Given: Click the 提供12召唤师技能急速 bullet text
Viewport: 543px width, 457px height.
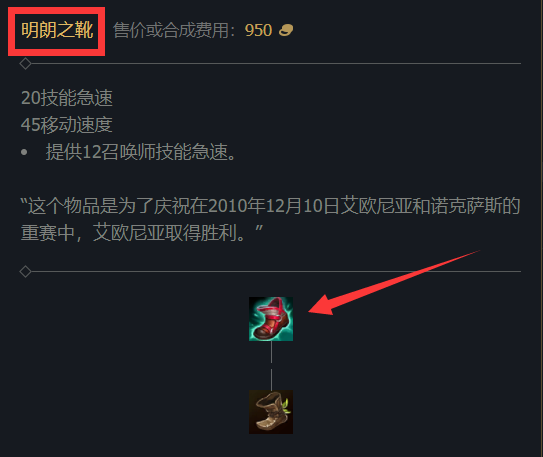Looking at the screenshot, I should click(141, 152).
